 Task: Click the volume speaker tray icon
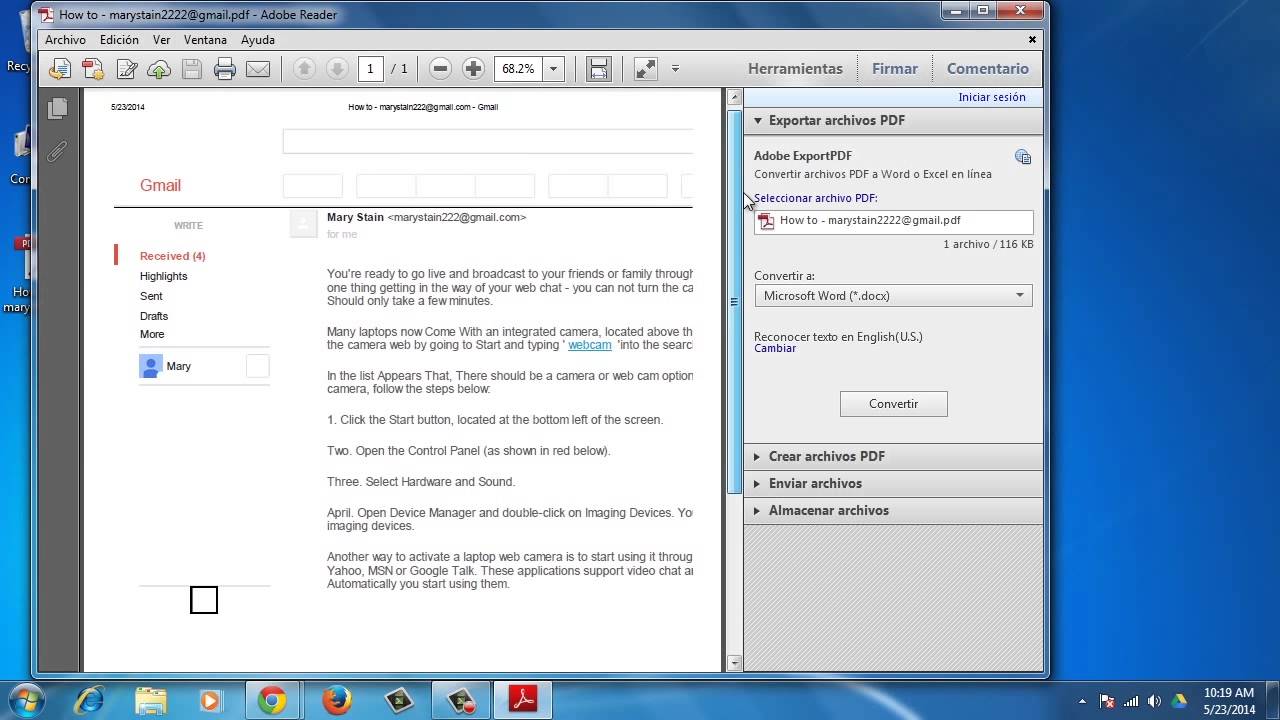tap(1155, 701)
